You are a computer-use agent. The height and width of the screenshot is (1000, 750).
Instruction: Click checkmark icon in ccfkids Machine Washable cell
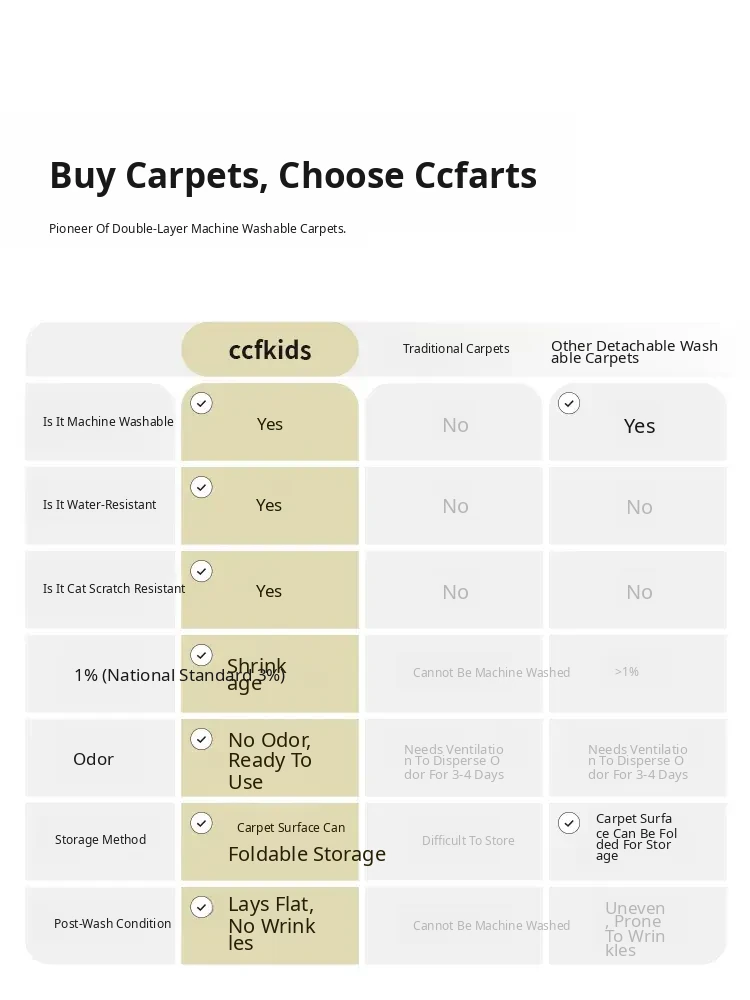202,403
